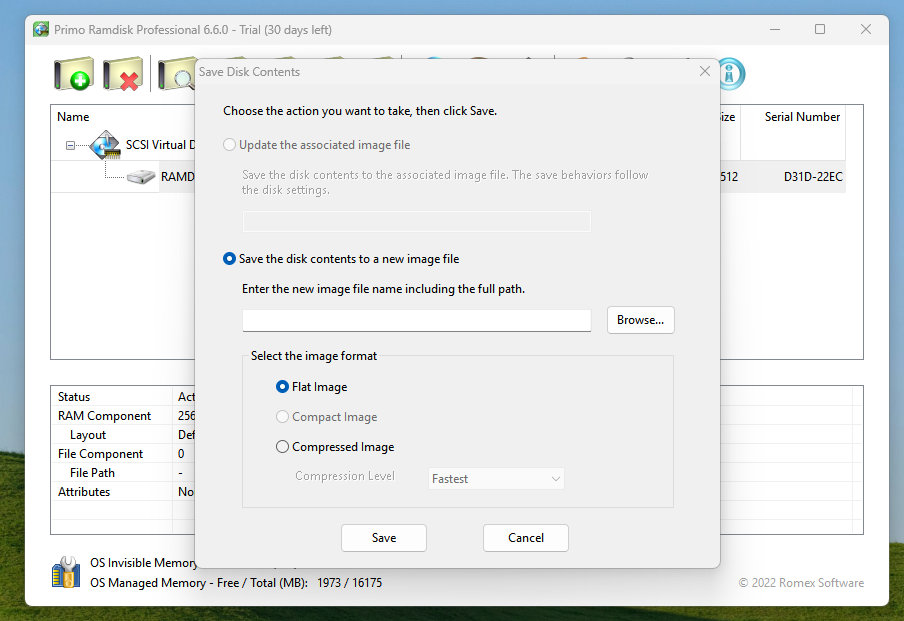Choose the Flat Image format option
Viewport: 904px width, 621px height.
[283, 387]
